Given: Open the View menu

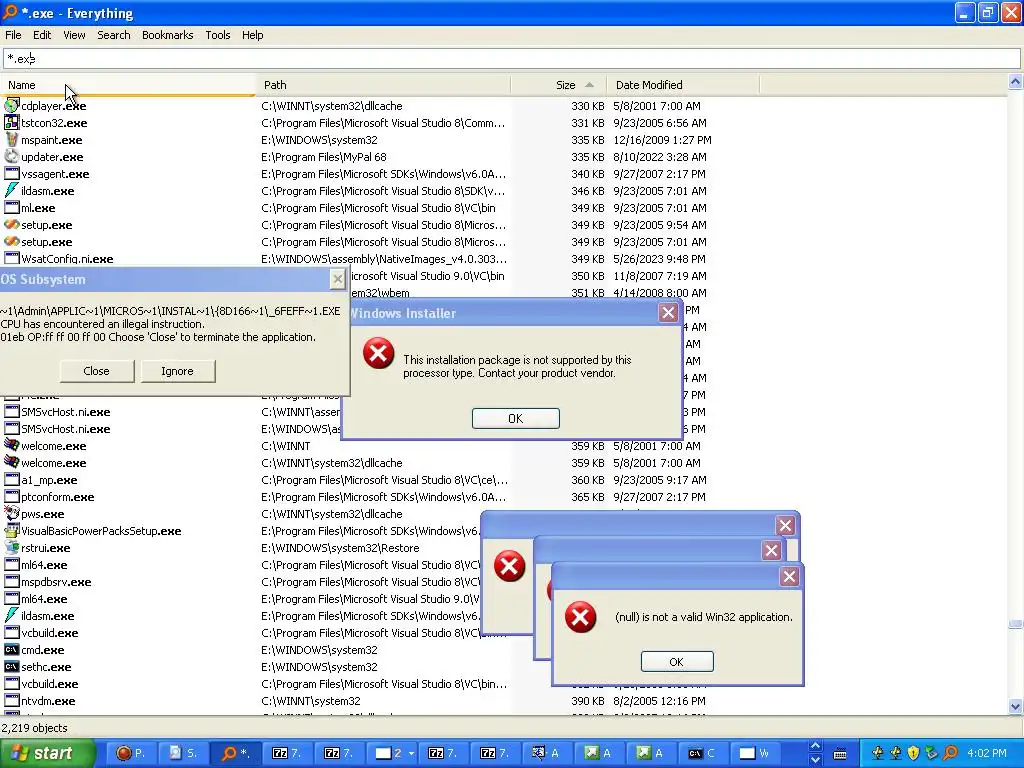Looking at the screenshot, I should point(74,35).
